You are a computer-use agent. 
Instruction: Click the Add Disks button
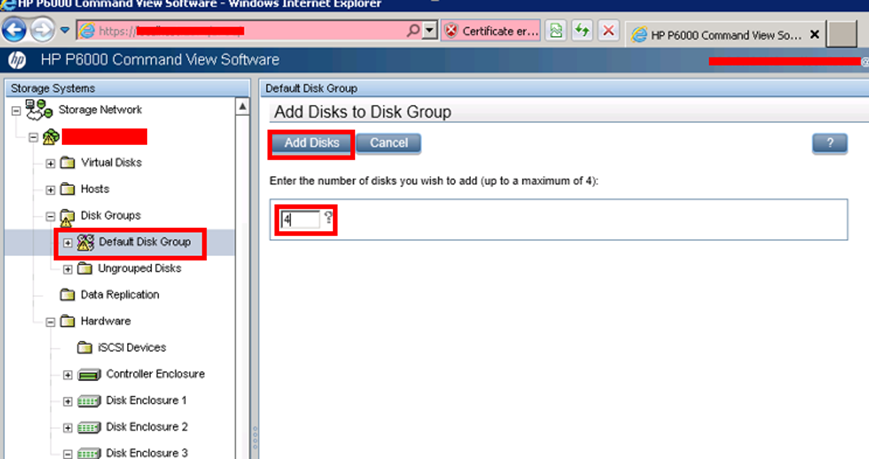click(311, 143)
